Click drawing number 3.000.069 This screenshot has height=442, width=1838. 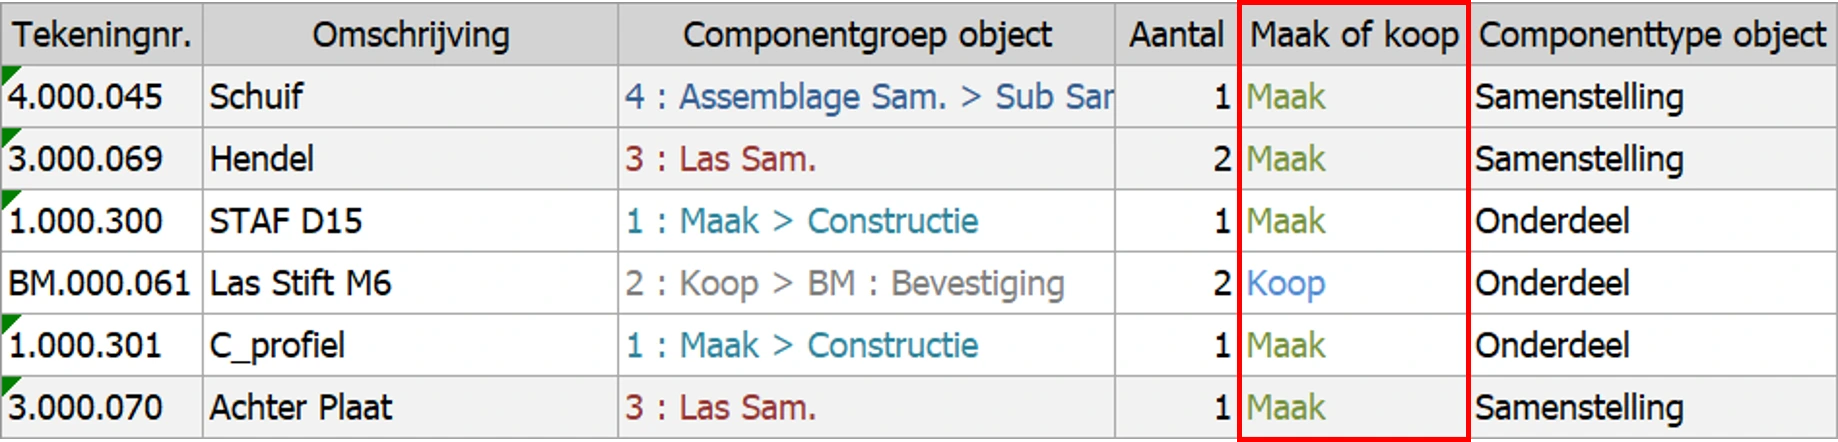point(86,159)
